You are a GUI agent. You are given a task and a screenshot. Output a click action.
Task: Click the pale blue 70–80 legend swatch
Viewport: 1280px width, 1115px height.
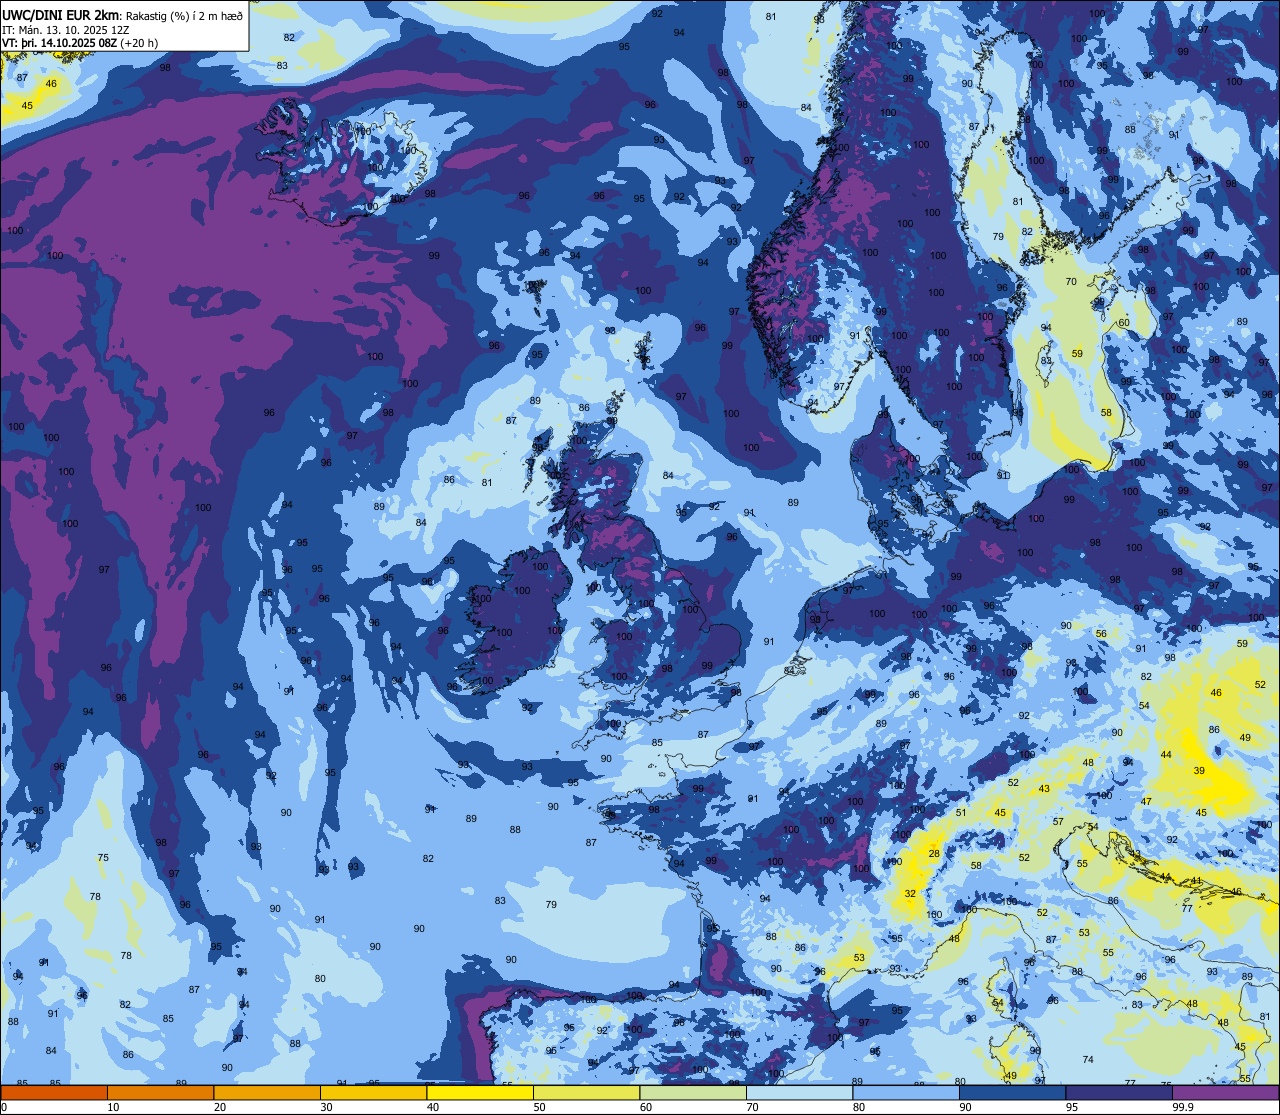click(x=799, y=1093)
